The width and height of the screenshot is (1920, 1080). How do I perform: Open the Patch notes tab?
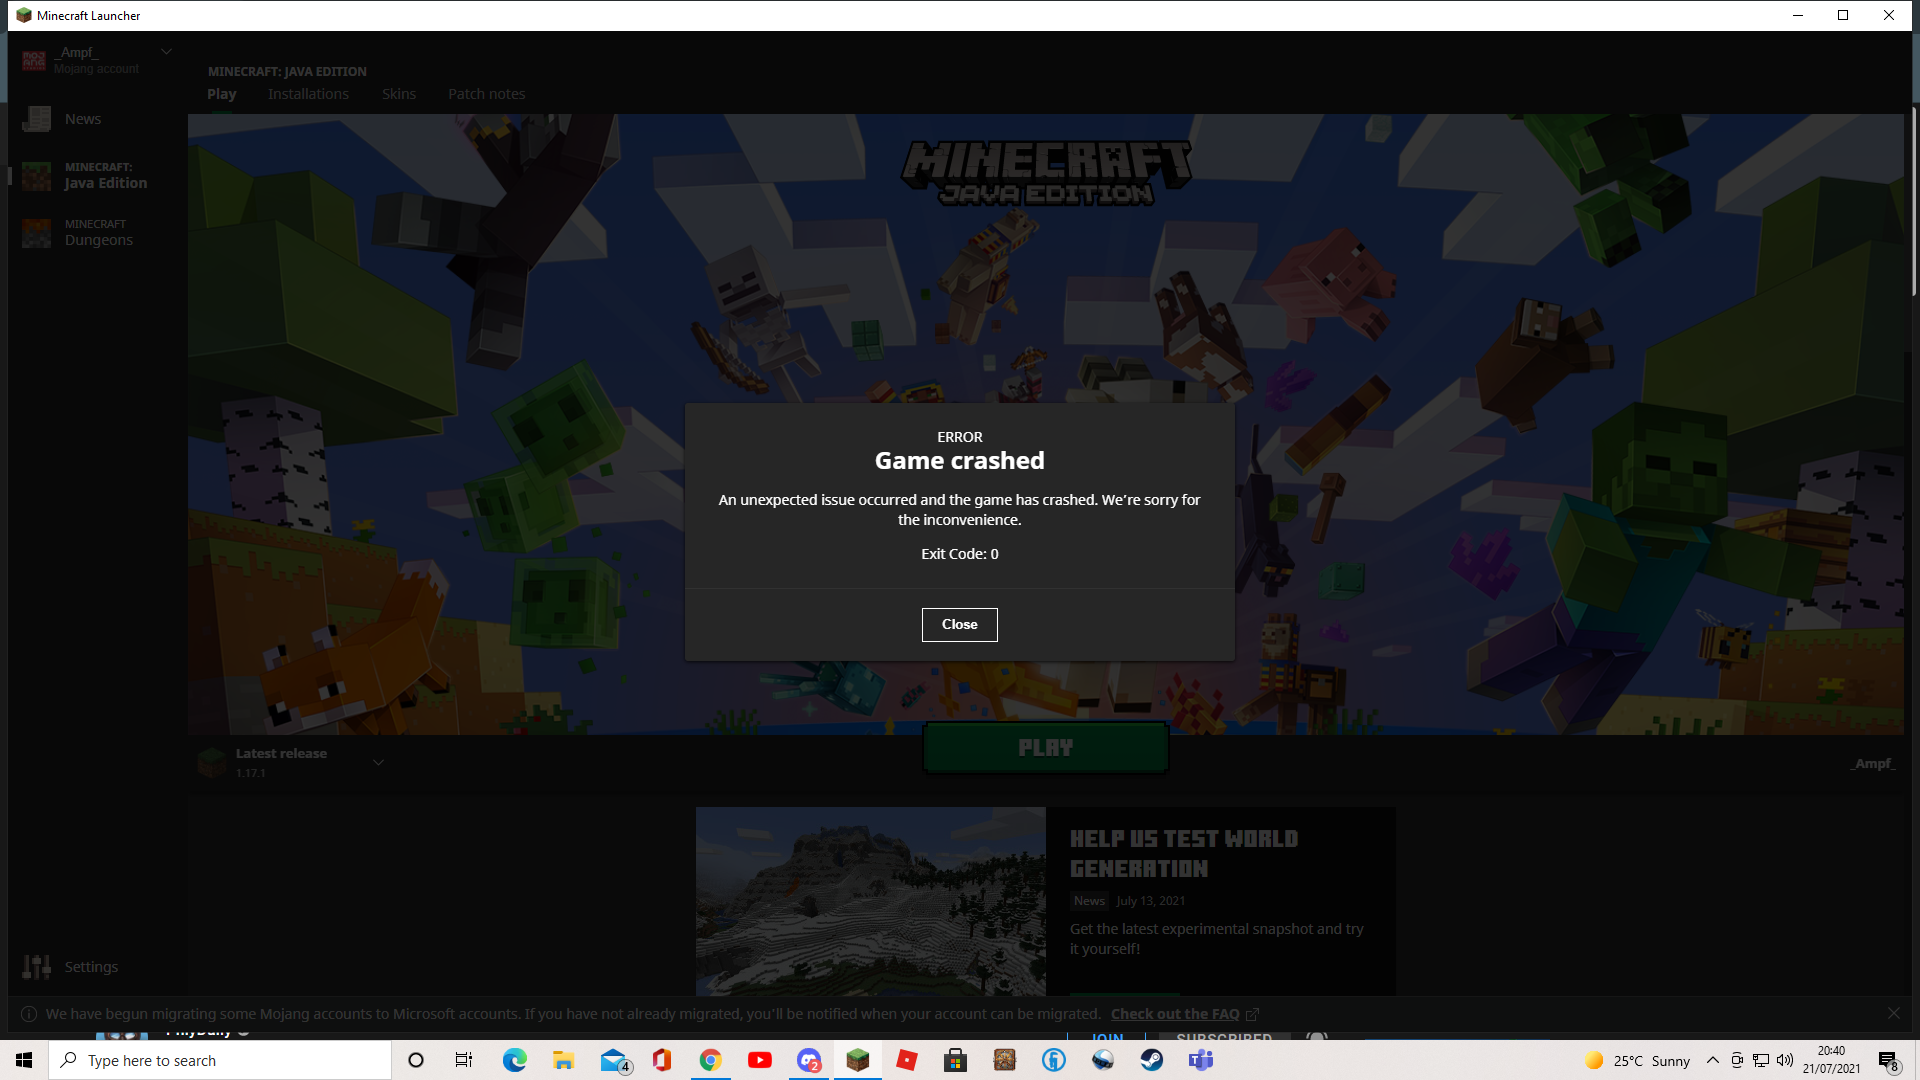[486, 94]
